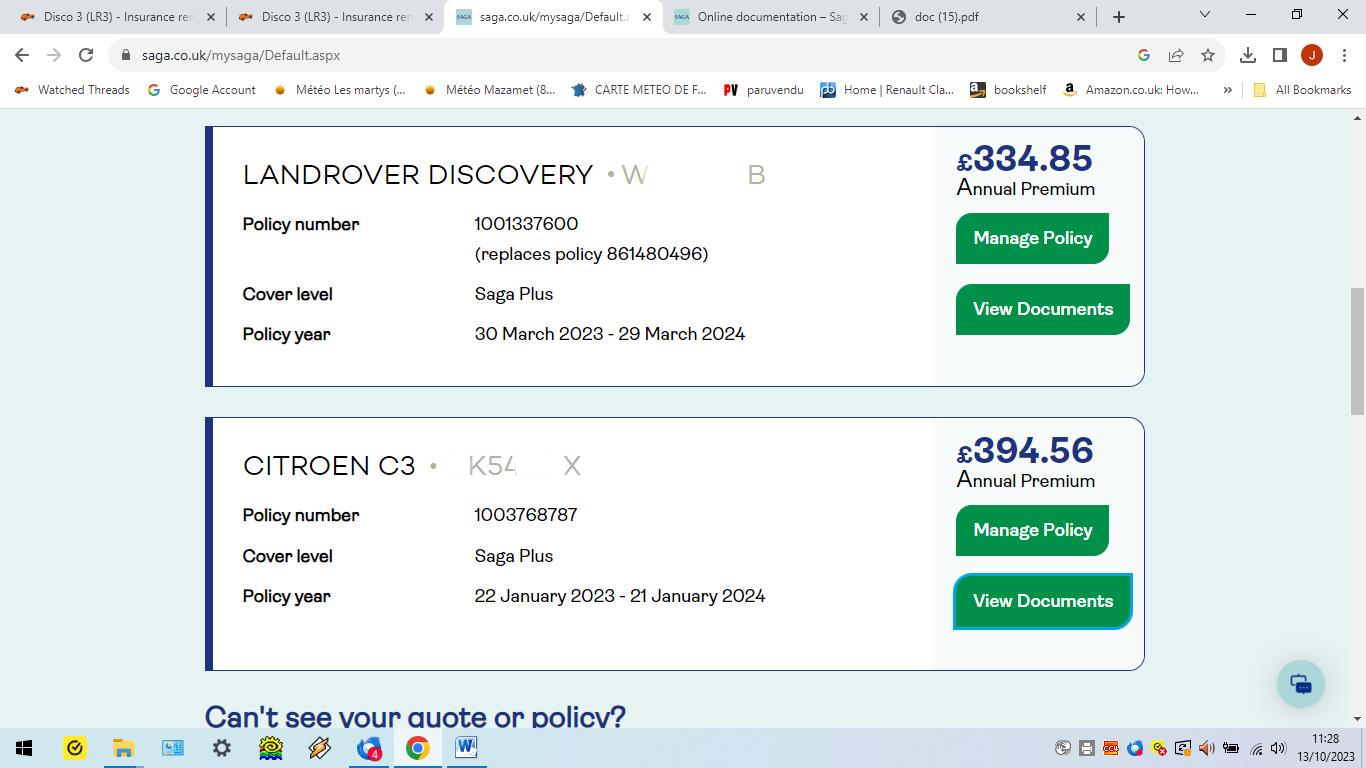Expand hidden bookmarks with double chevron
Image resolution: width=1366 pixels, height=768 pixels.
(x=1227, y=89)
